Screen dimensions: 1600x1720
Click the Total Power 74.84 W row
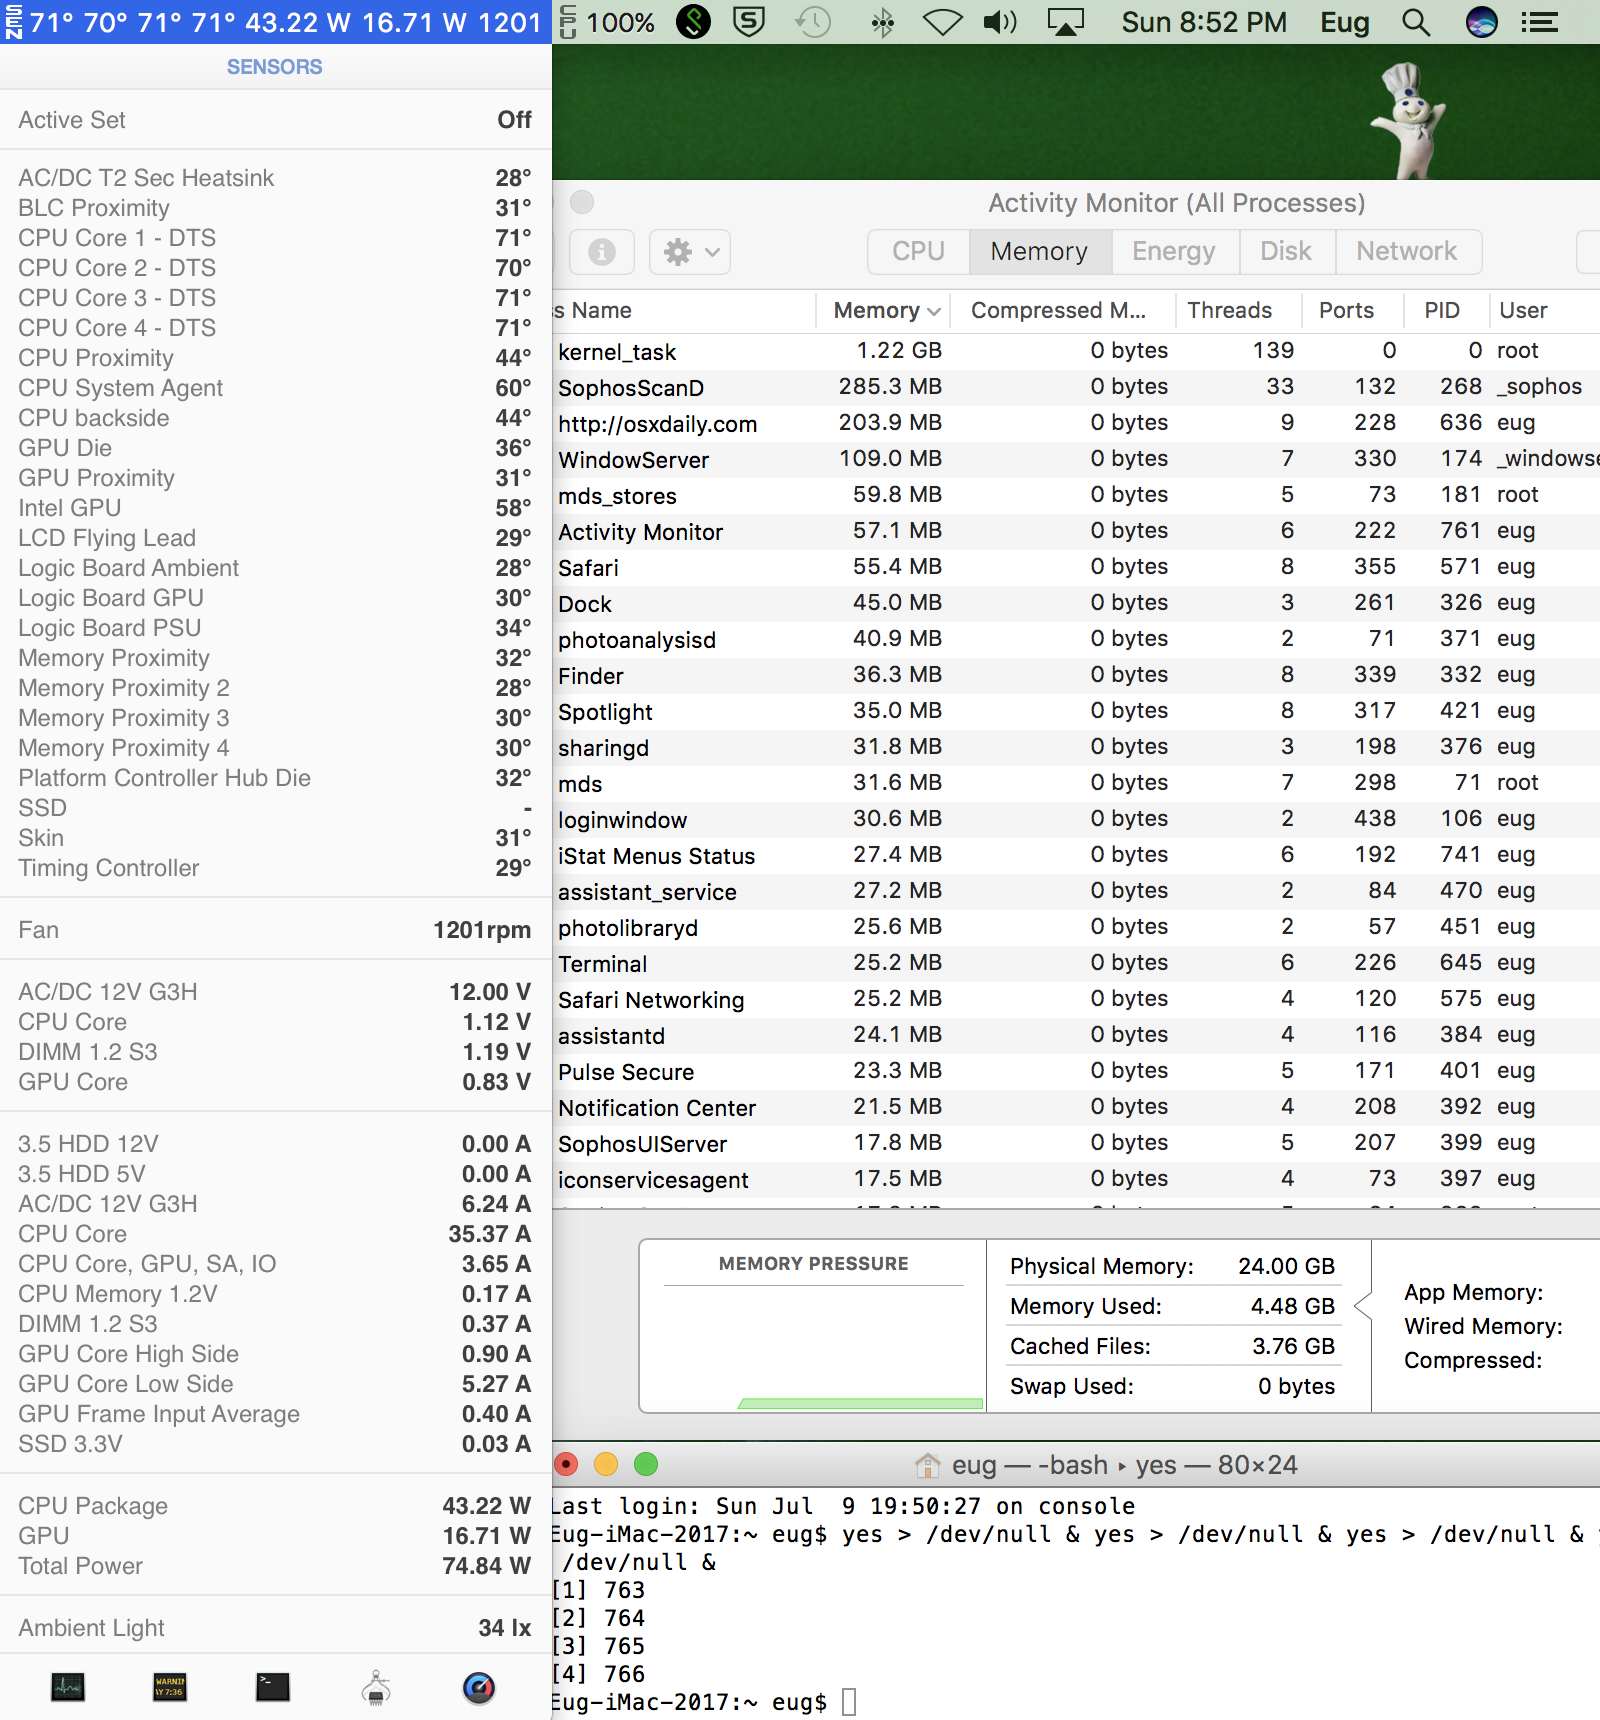tap(275, 1566)
